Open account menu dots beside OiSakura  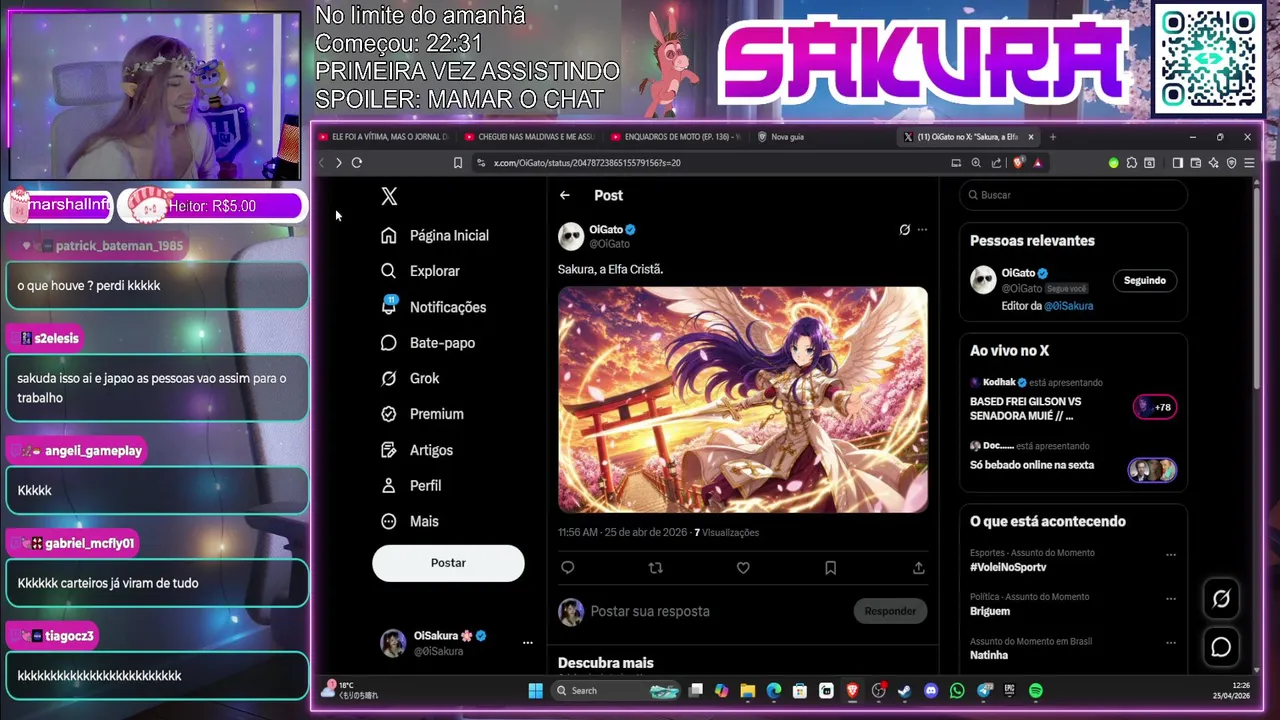point(528,643)
